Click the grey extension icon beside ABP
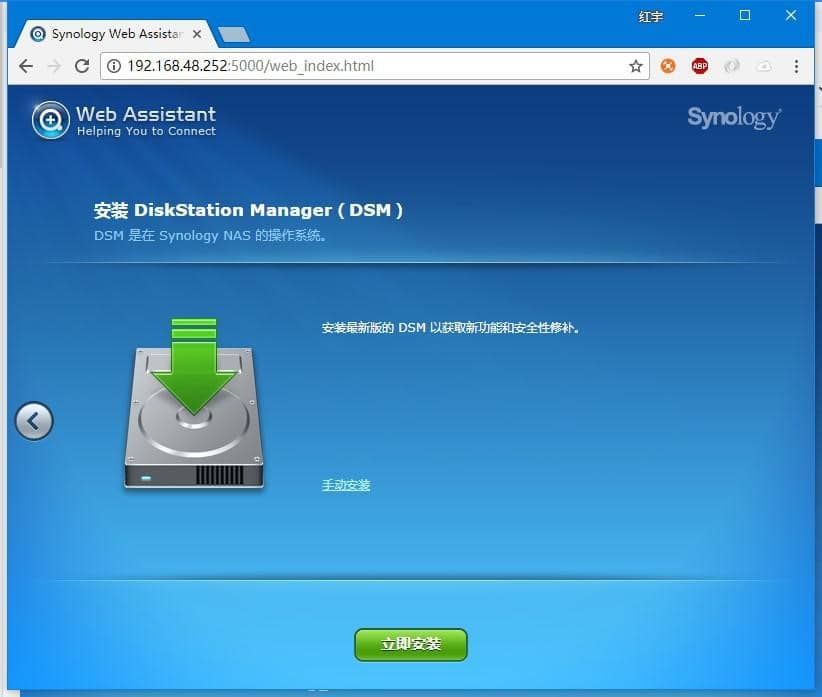The width and height of the screenshot is (822, 697). (732, 66)
